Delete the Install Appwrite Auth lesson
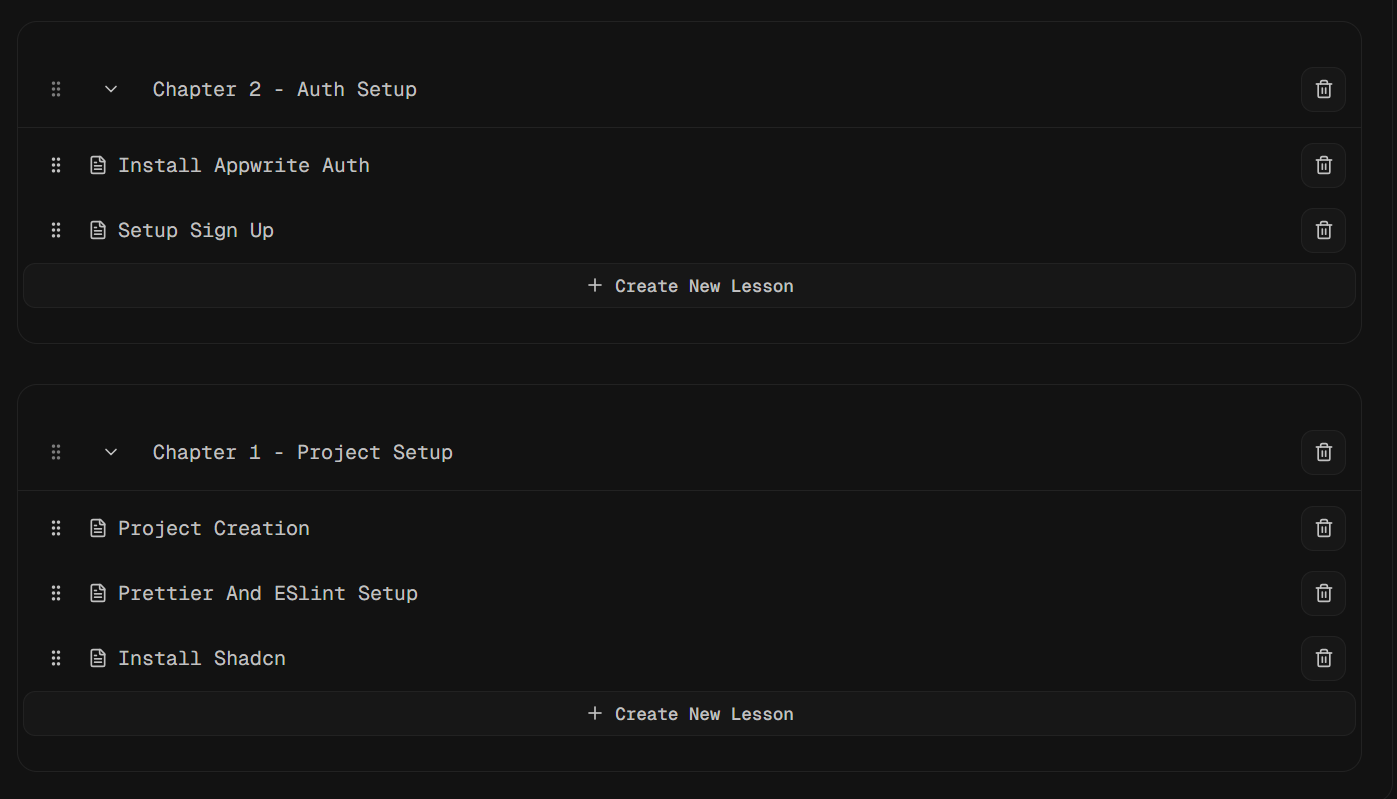This screenshot has width=1397, height=799. click(x=1323, y=165)
